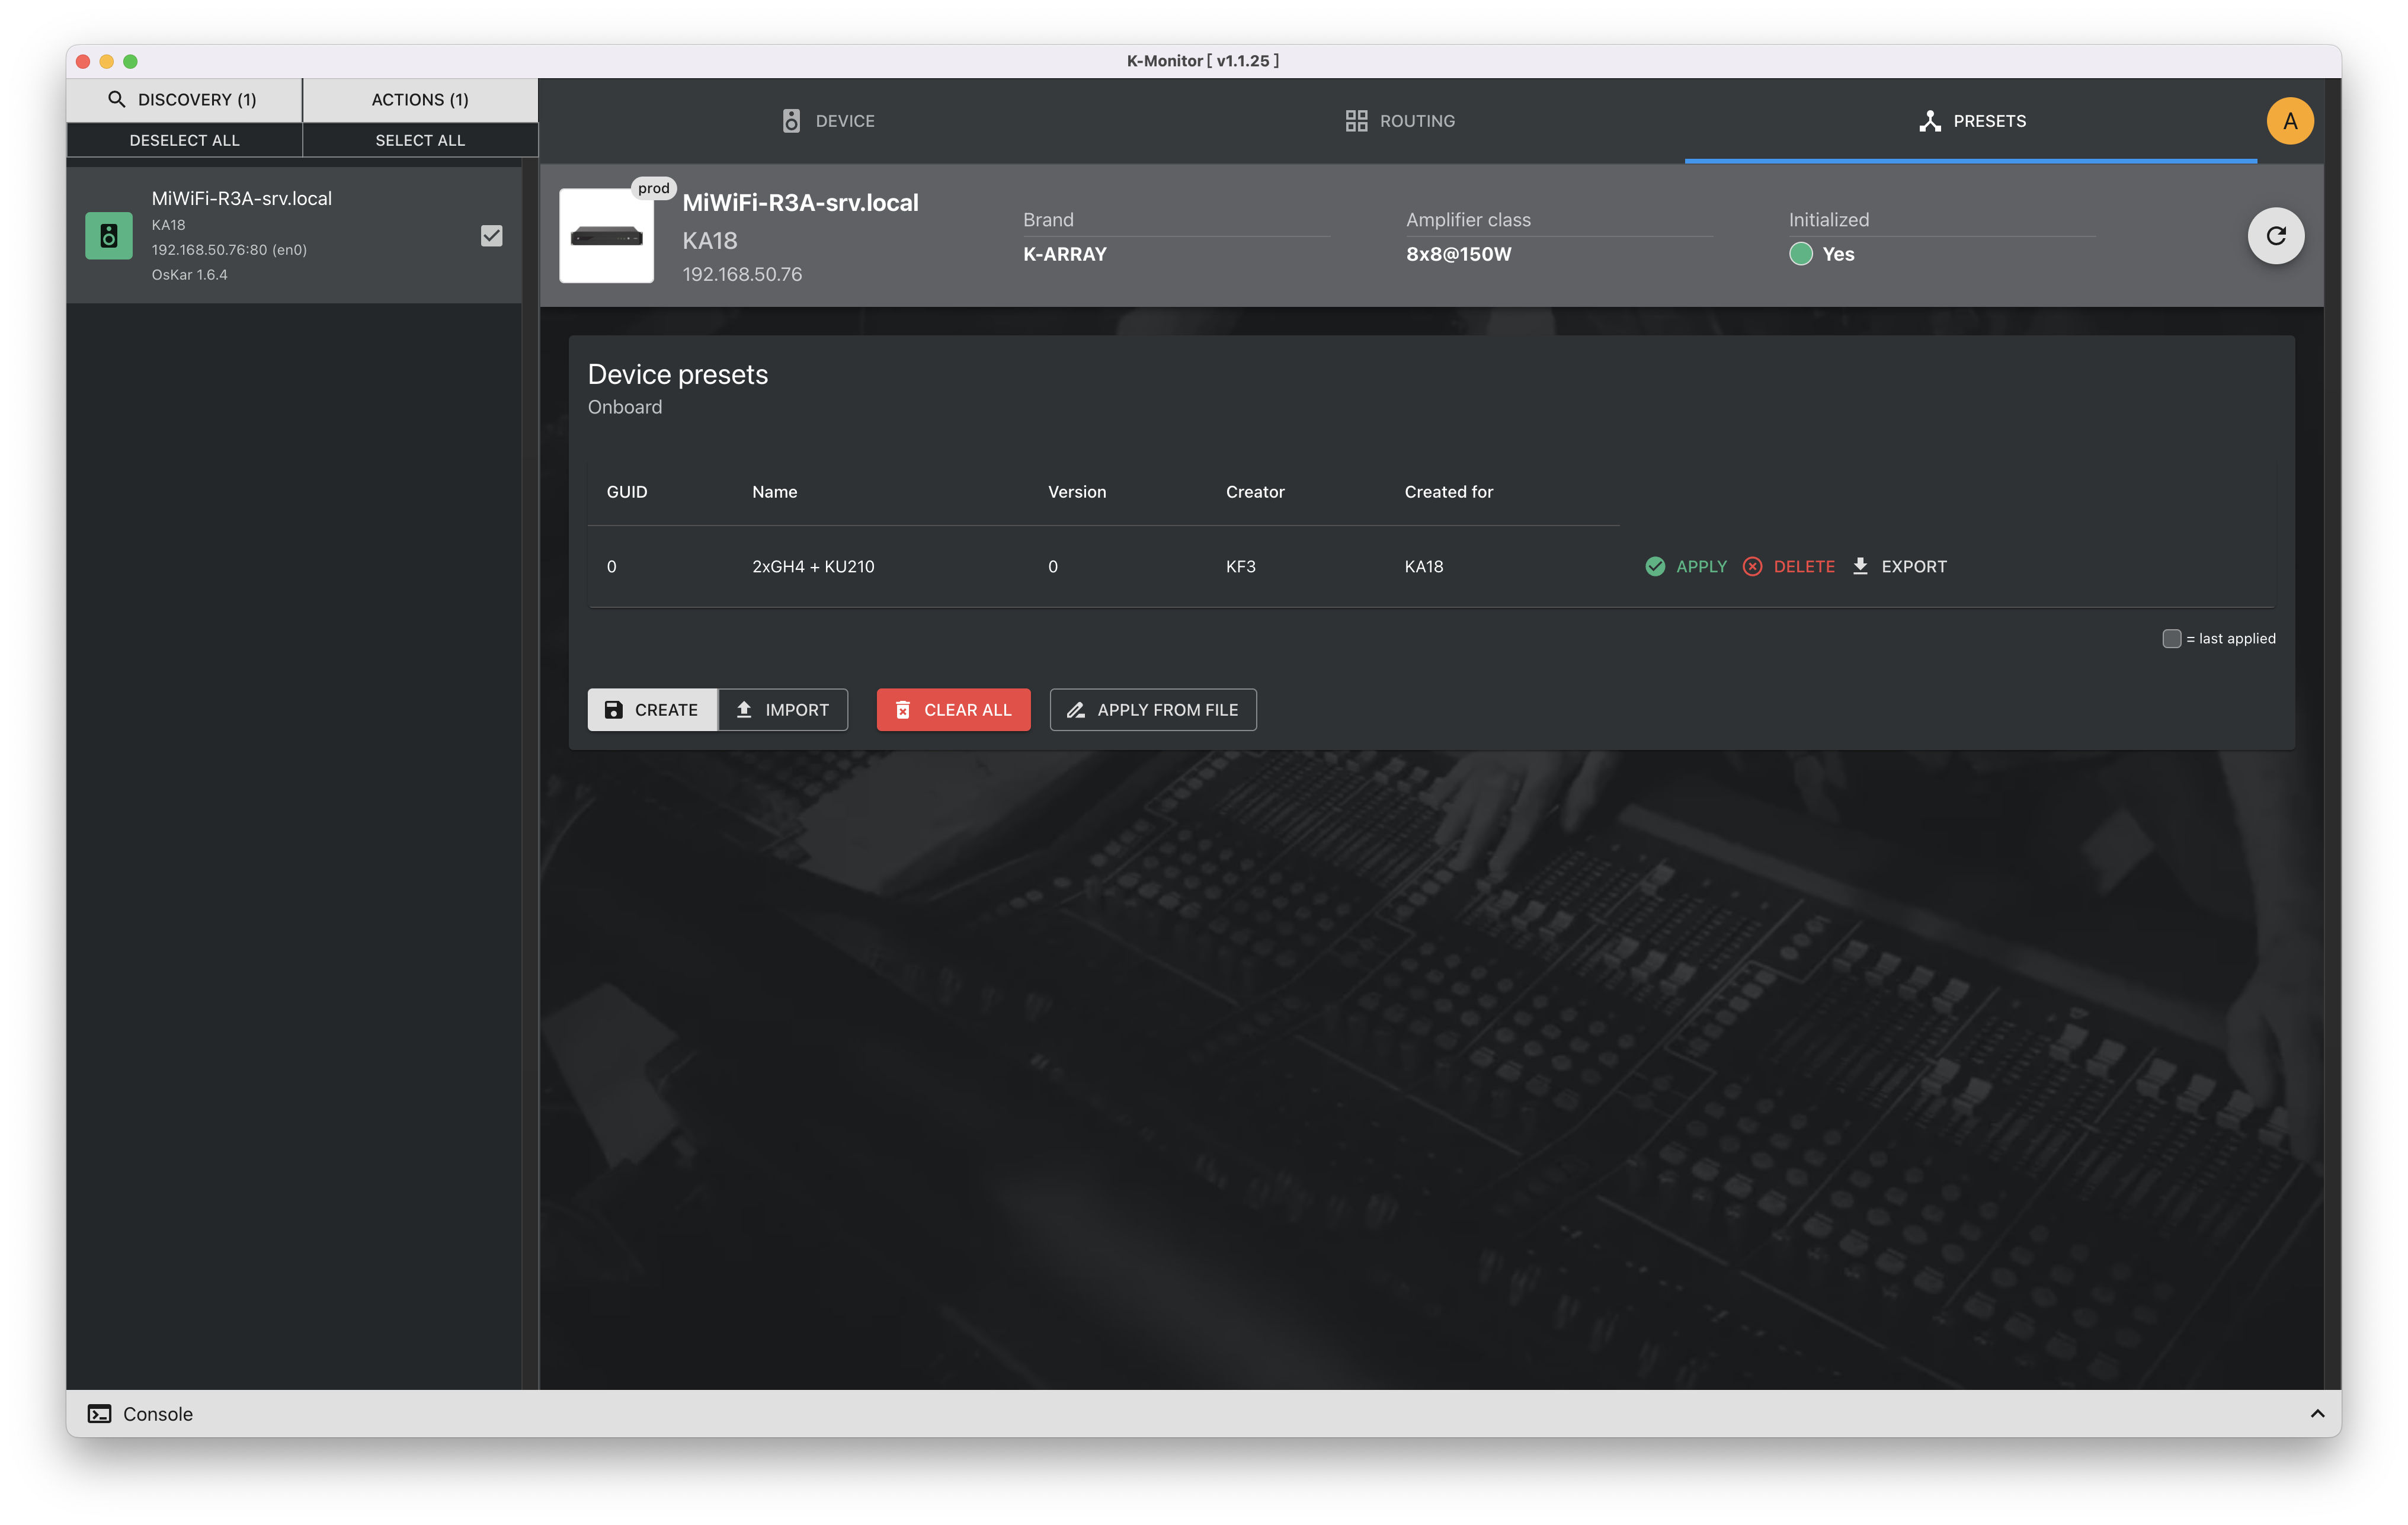The height and width of the screenshot is (1525, 2408).
Task: Open the Device tab
Action: (x=827, y=121)
